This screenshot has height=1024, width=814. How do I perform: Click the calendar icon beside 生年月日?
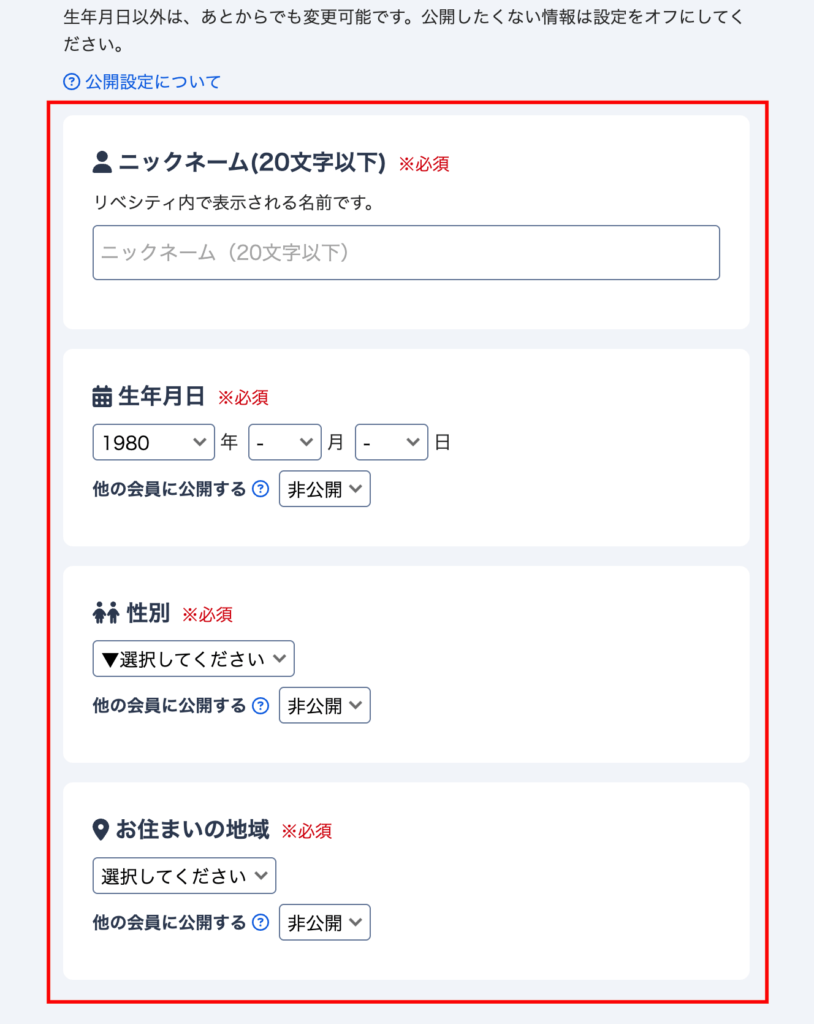(102, 397)
